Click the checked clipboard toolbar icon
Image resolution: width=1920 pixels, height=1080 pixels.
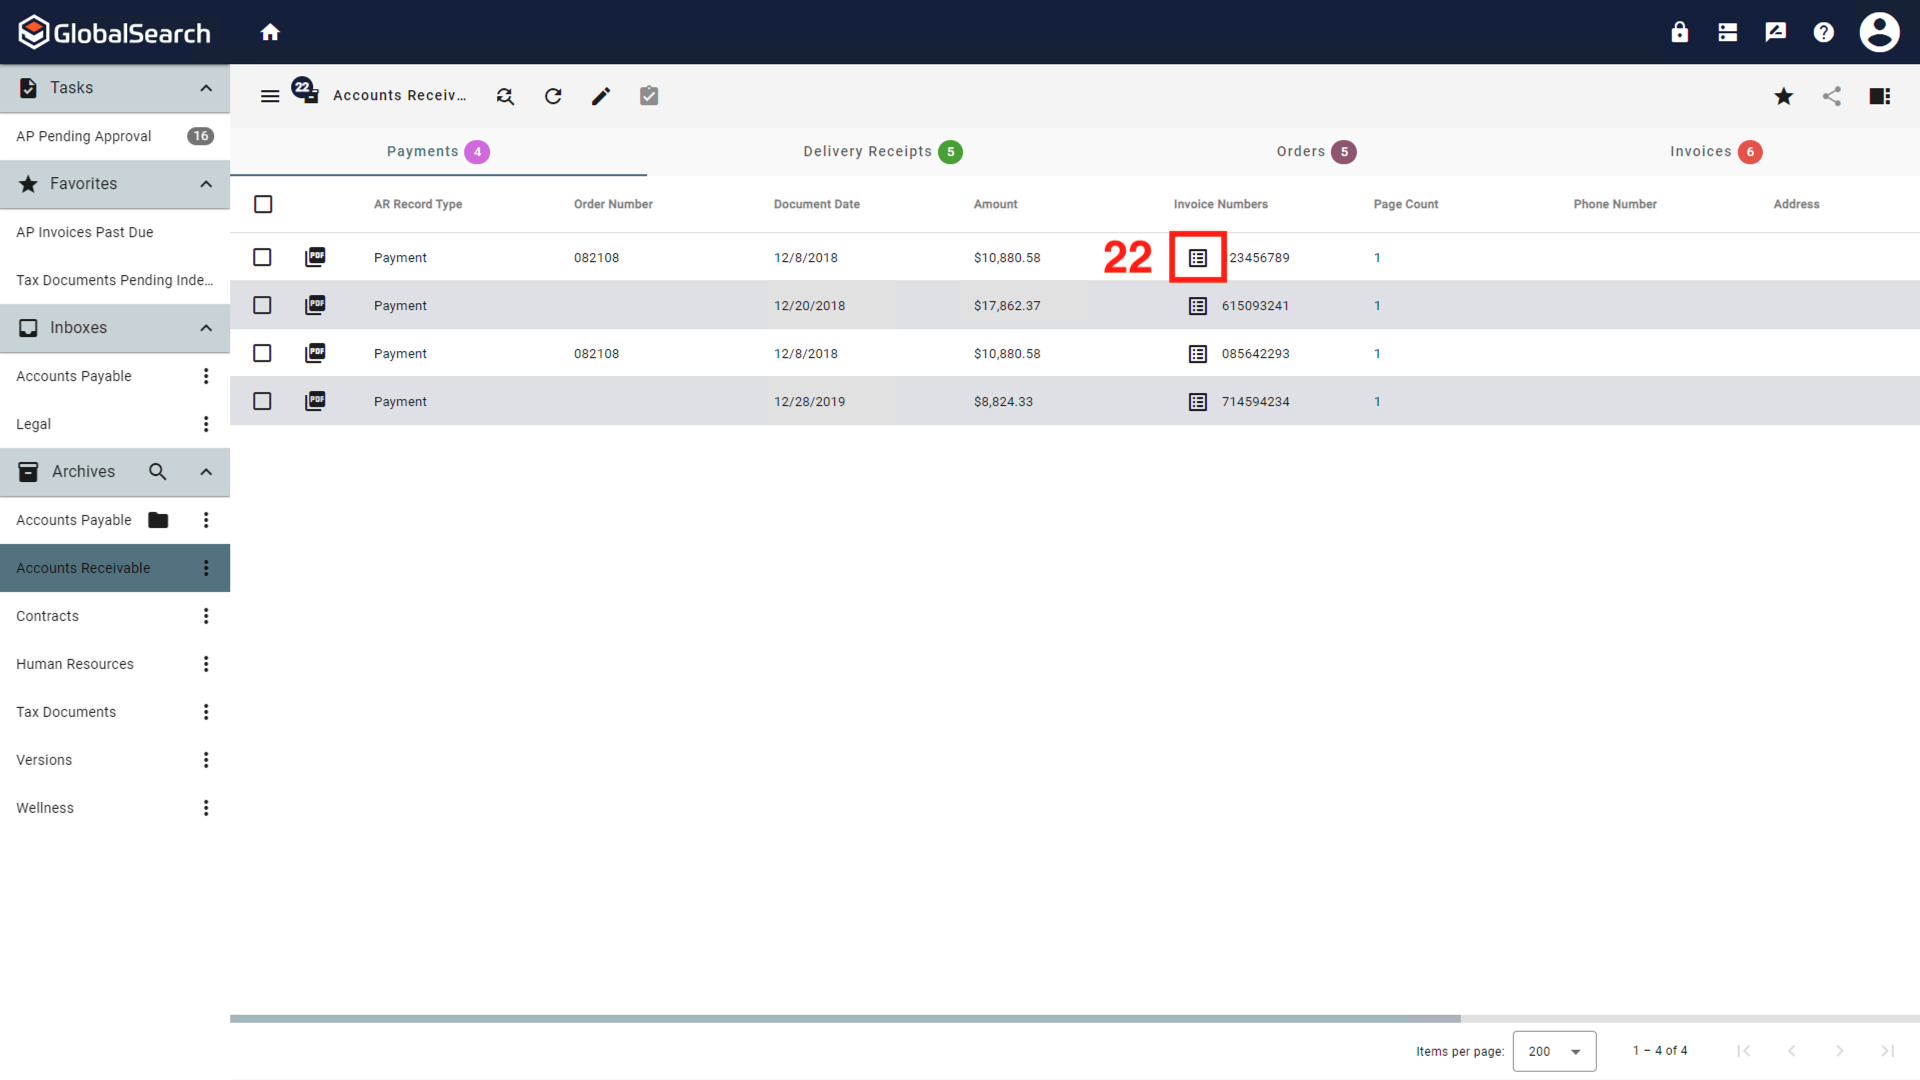tap(649, 96)
